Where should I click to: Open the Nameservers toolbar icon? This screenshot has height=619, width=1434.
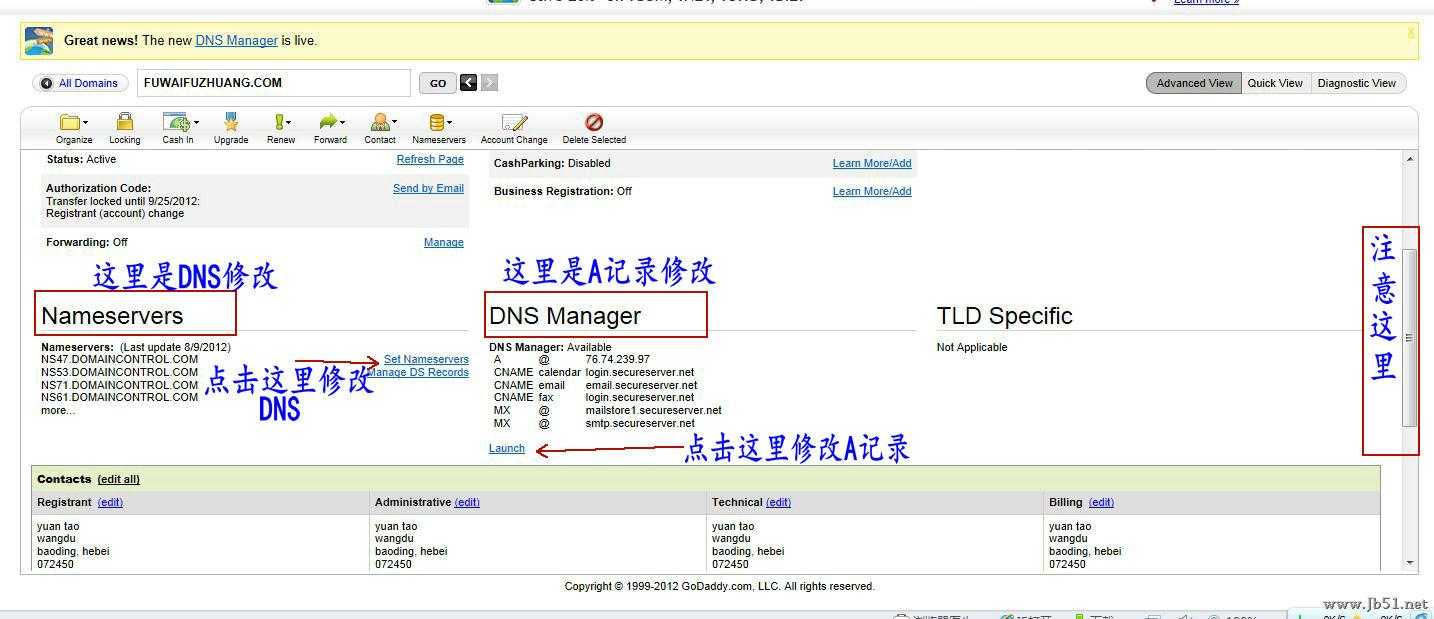click(438, 122)
